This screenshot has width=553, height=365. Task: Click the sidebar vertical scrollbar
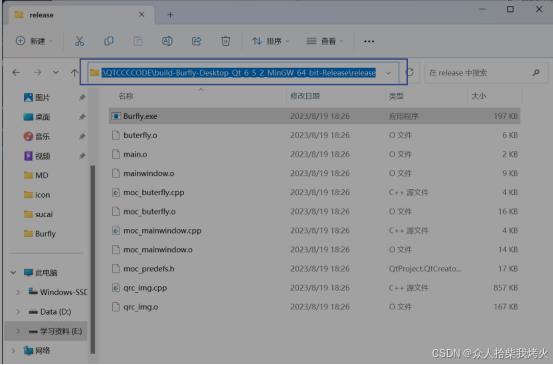point(93,259)
